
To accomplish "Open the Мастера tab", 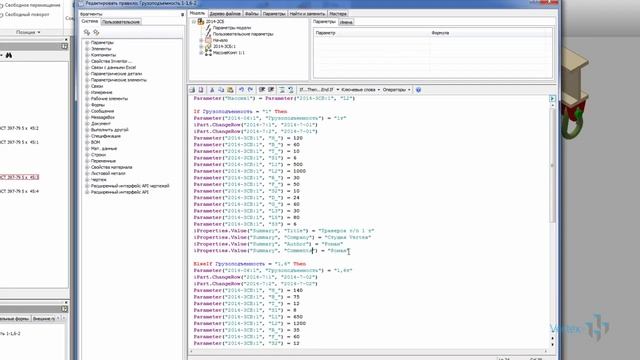I will click(338, 13).
